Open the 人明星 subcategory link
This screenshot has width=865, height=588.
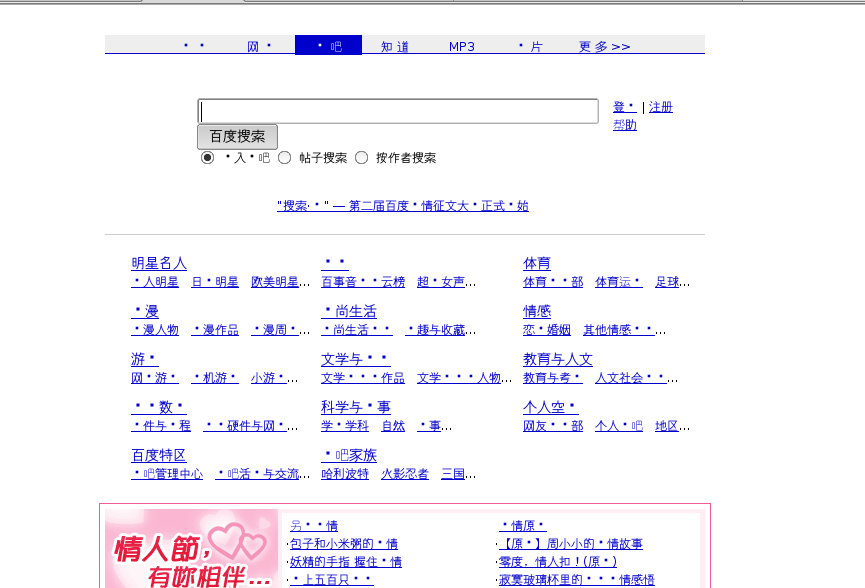(155, 282)
